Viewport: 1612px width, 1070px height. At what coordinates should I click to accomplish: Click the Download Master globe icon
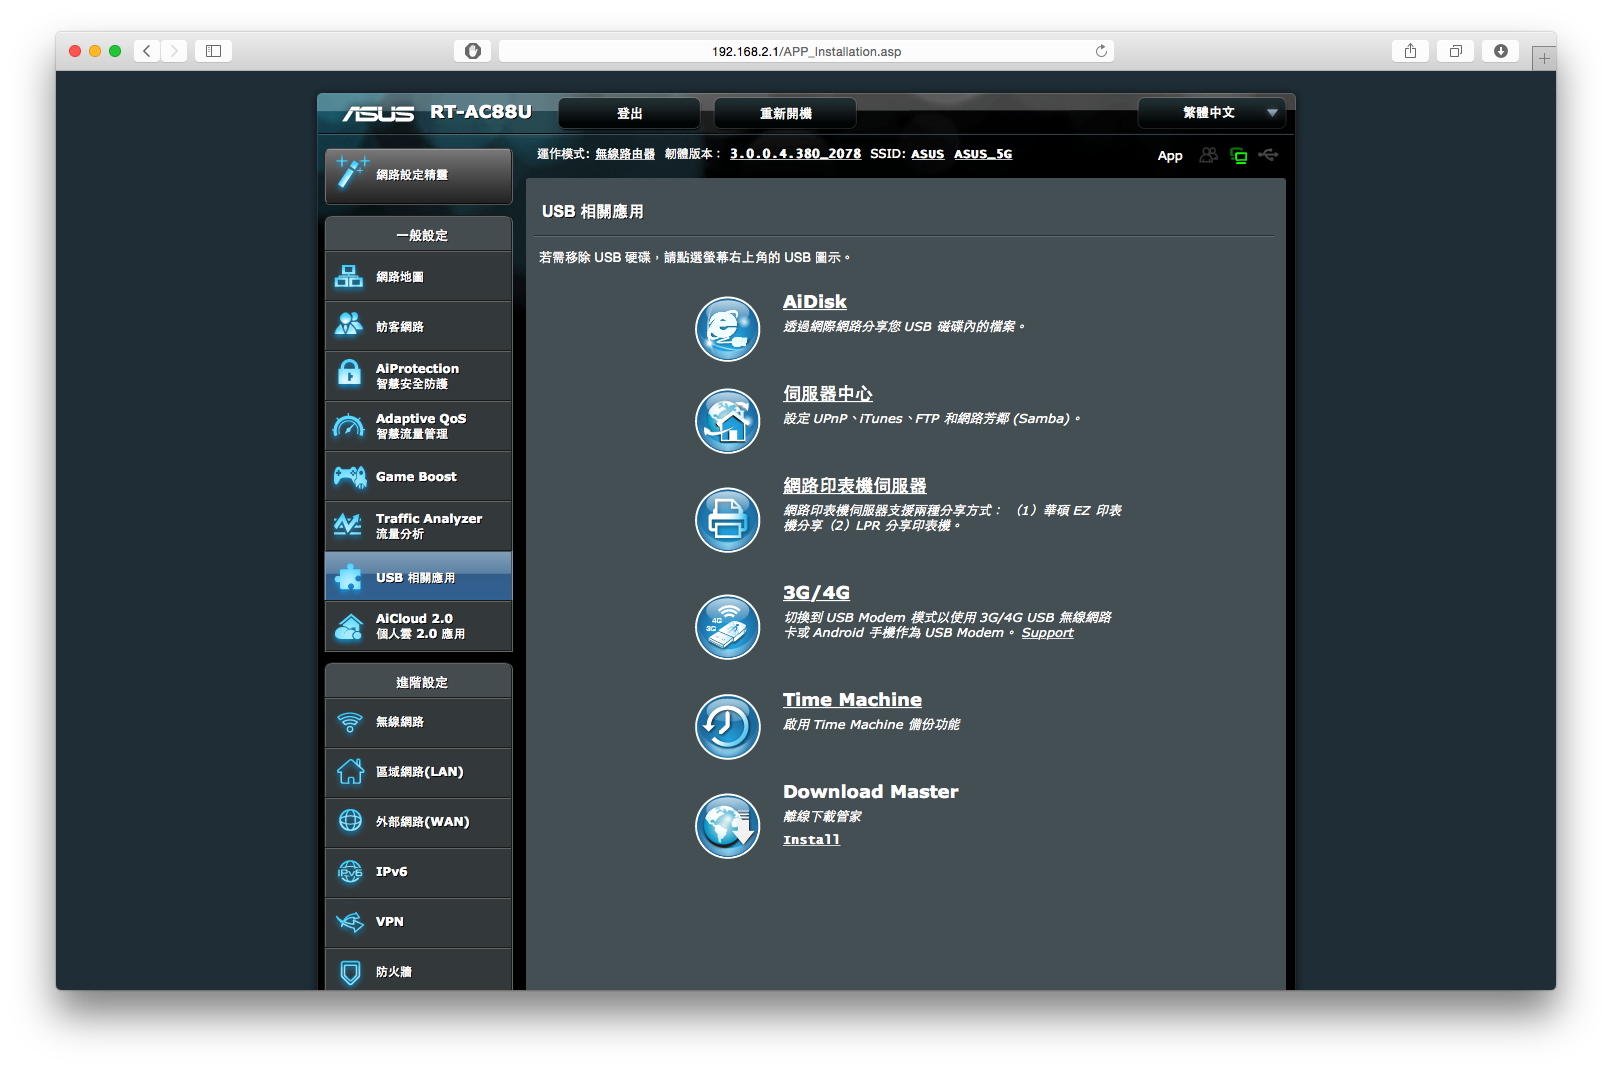[x=727, y=826]
